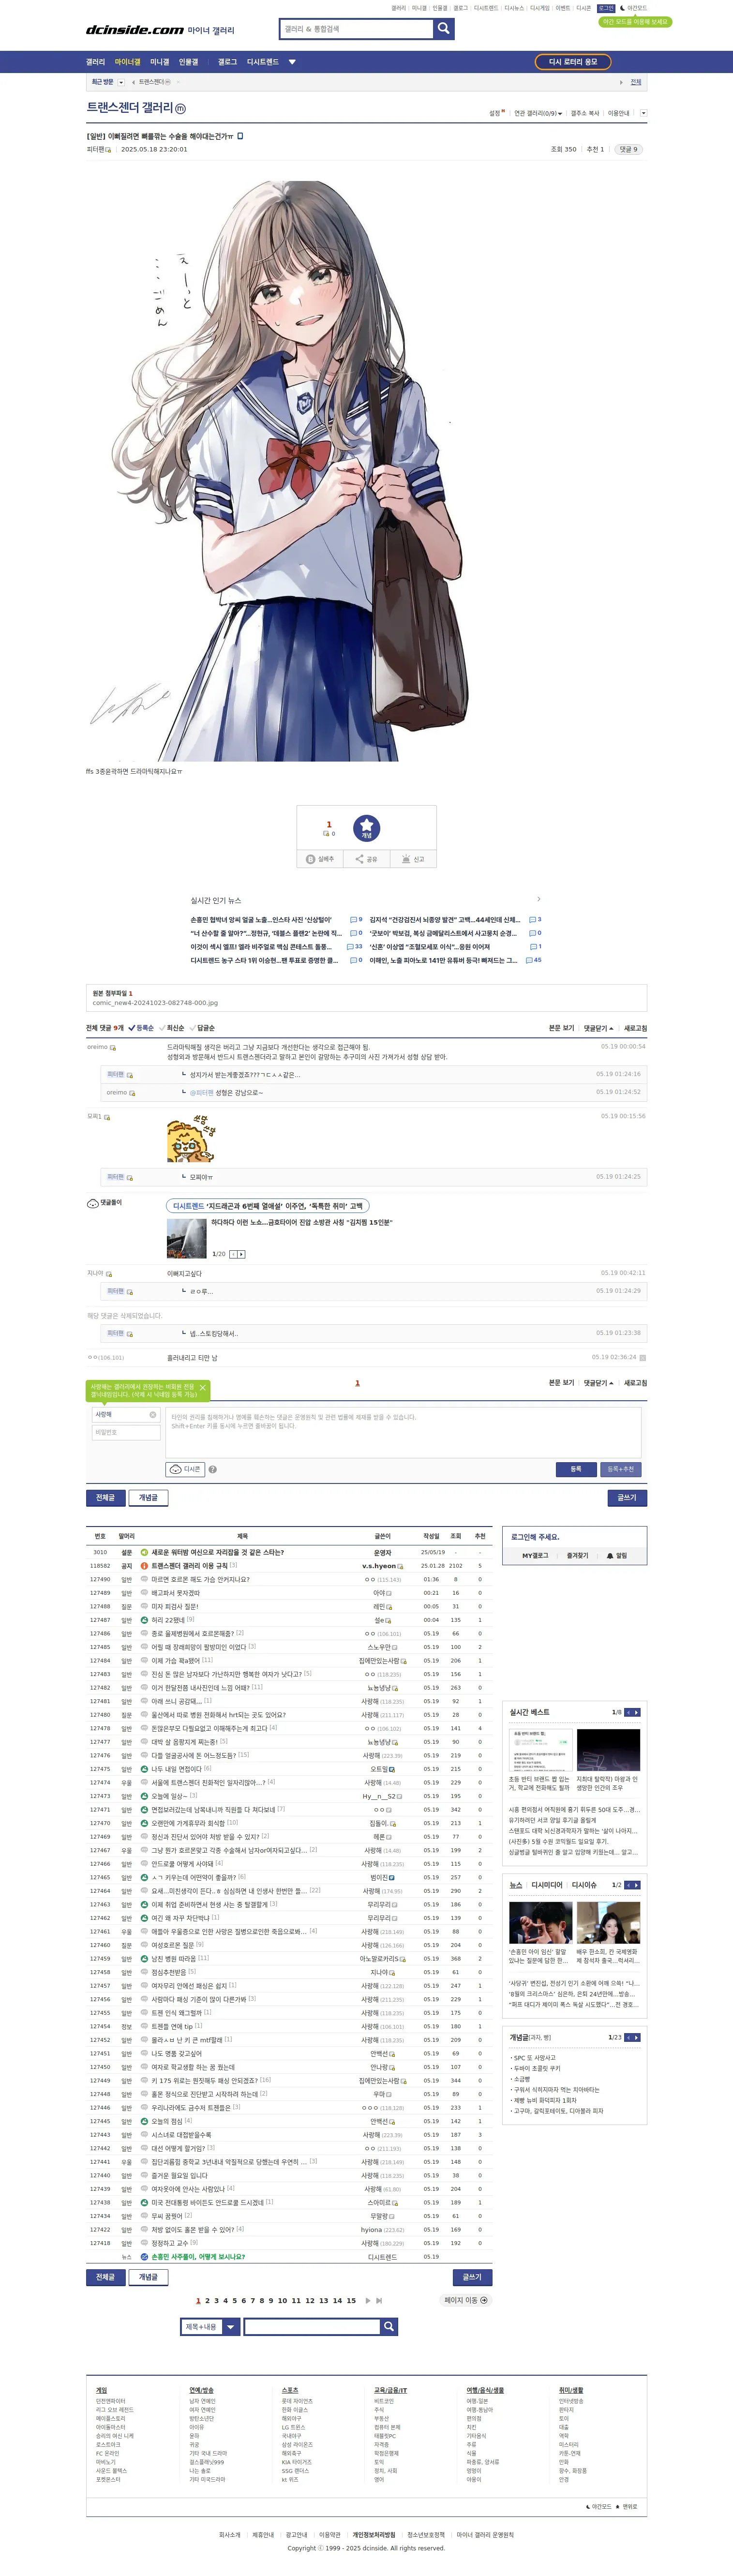733x2576 pixels.
Task: Click the 등록+추천 button
Action: [621, 1469]
